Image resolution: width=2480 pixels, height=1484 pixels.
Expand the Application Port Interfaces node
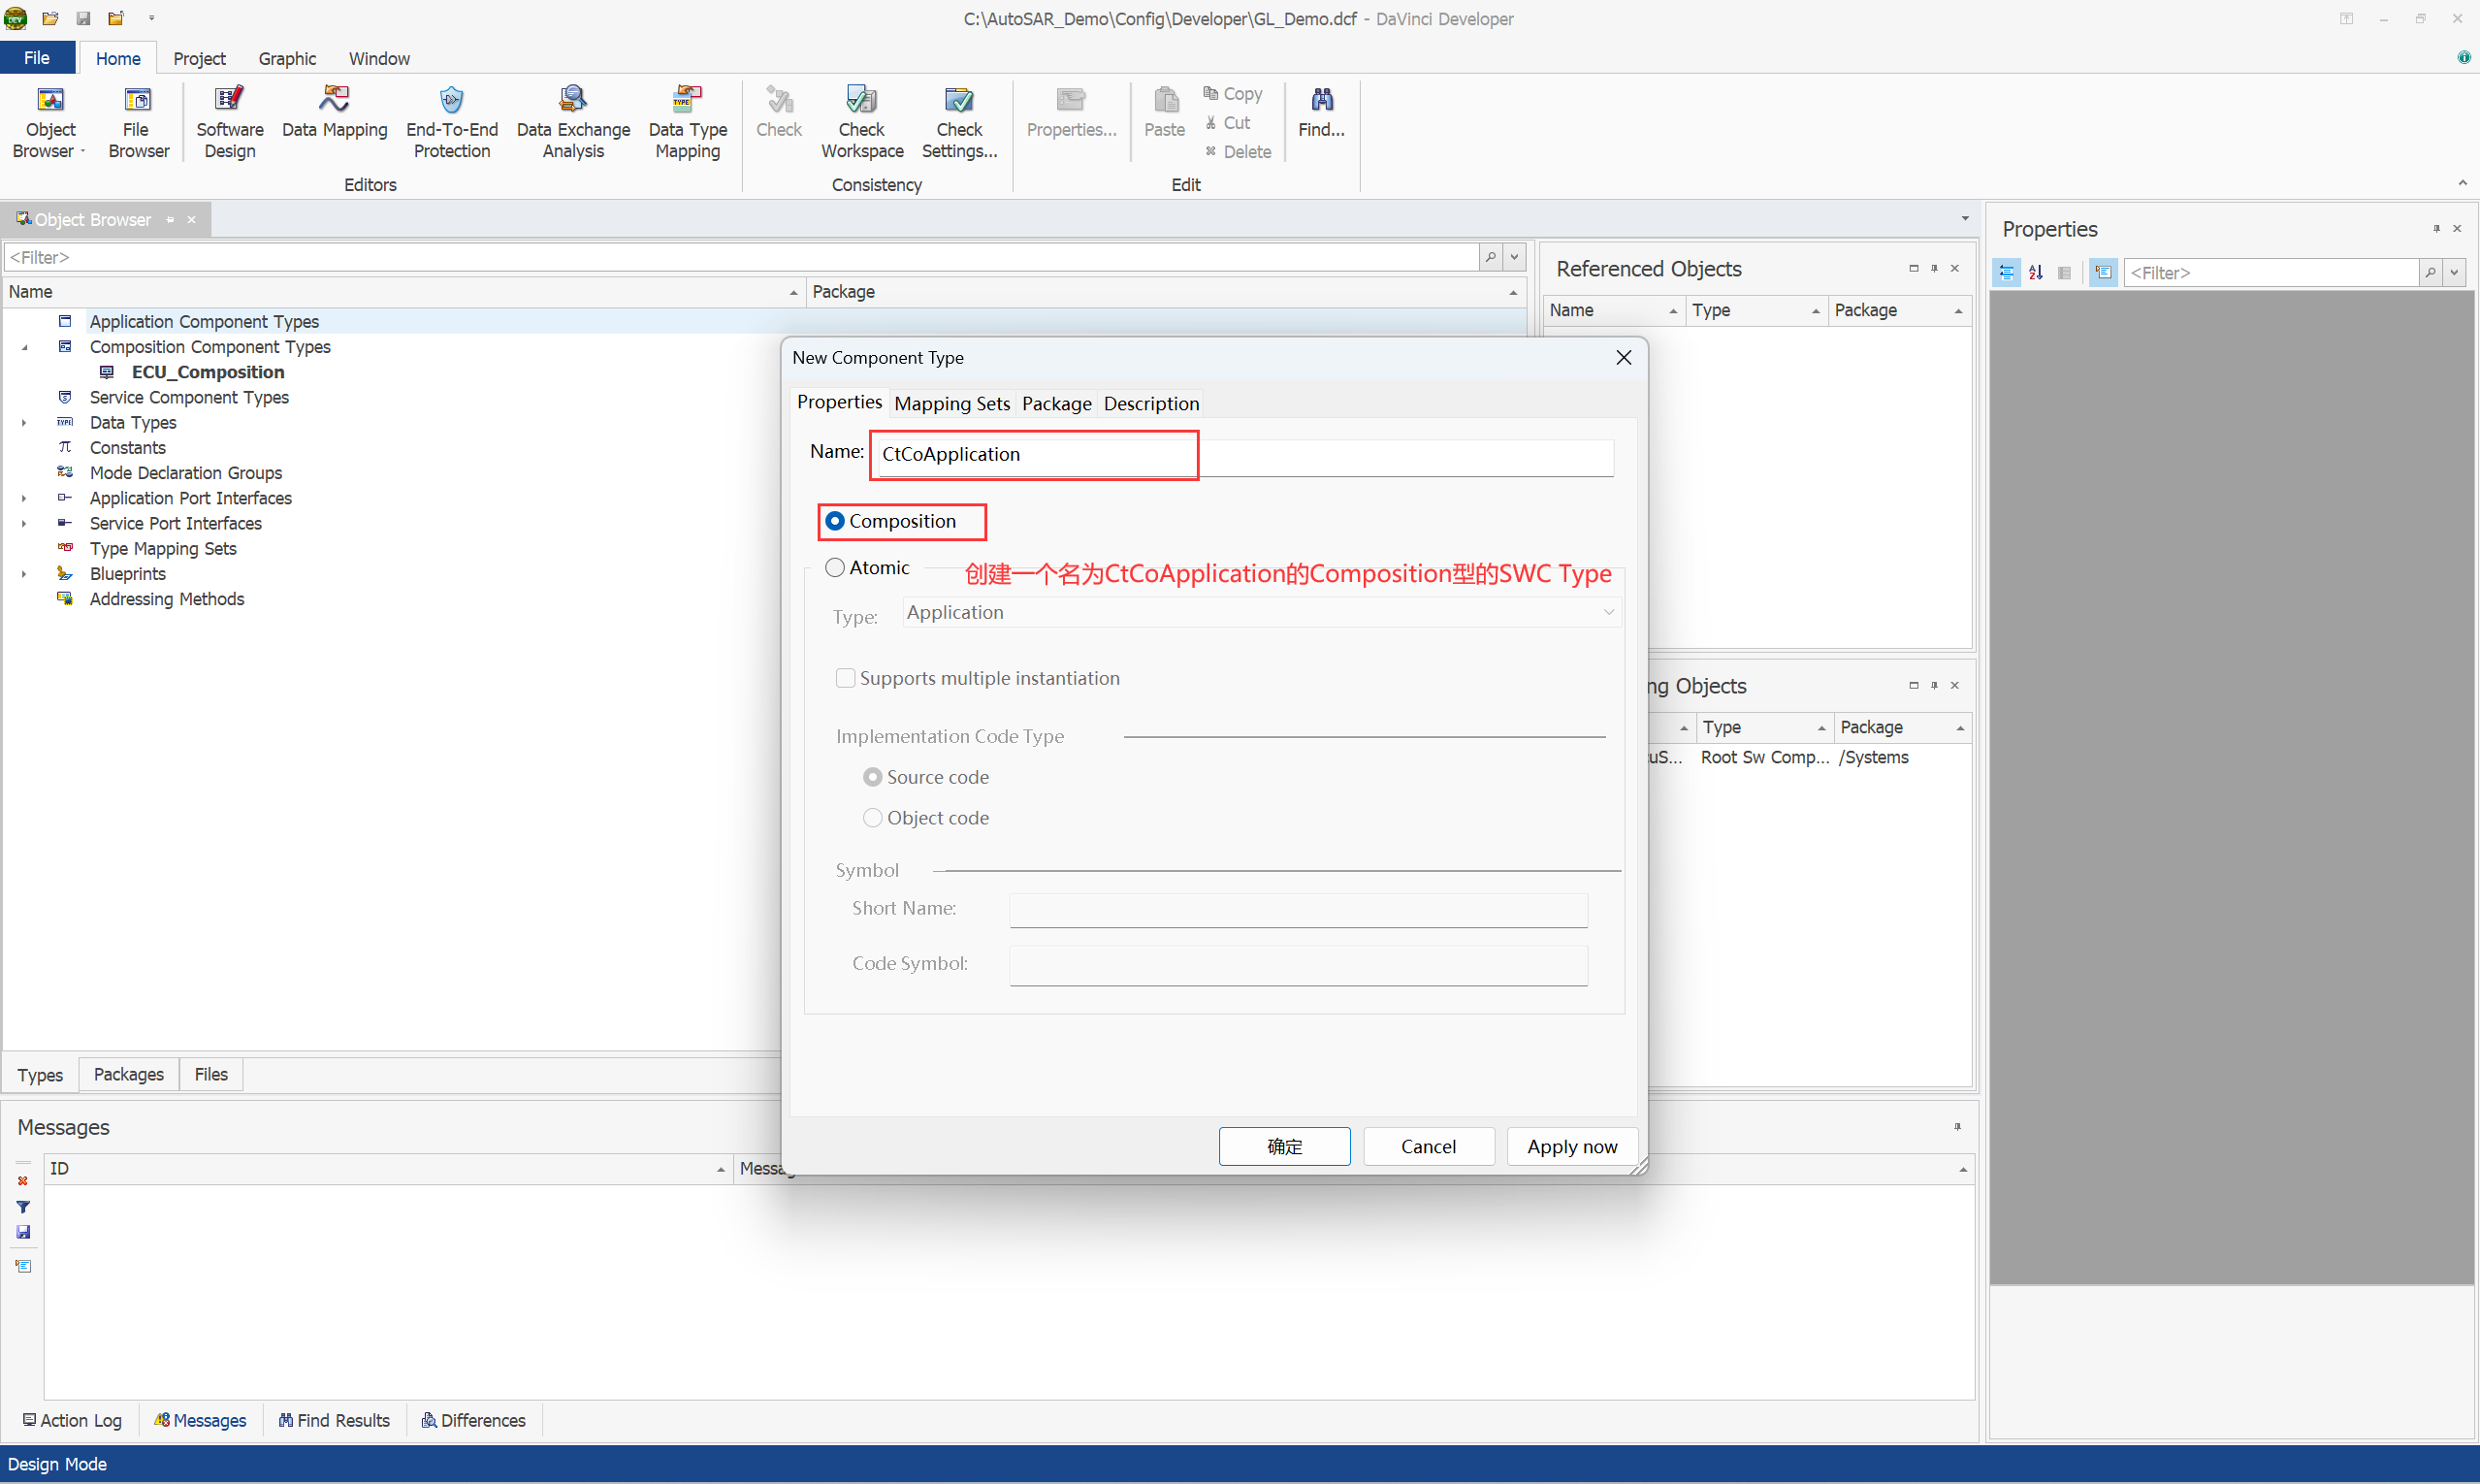click(x=24, y=498)
